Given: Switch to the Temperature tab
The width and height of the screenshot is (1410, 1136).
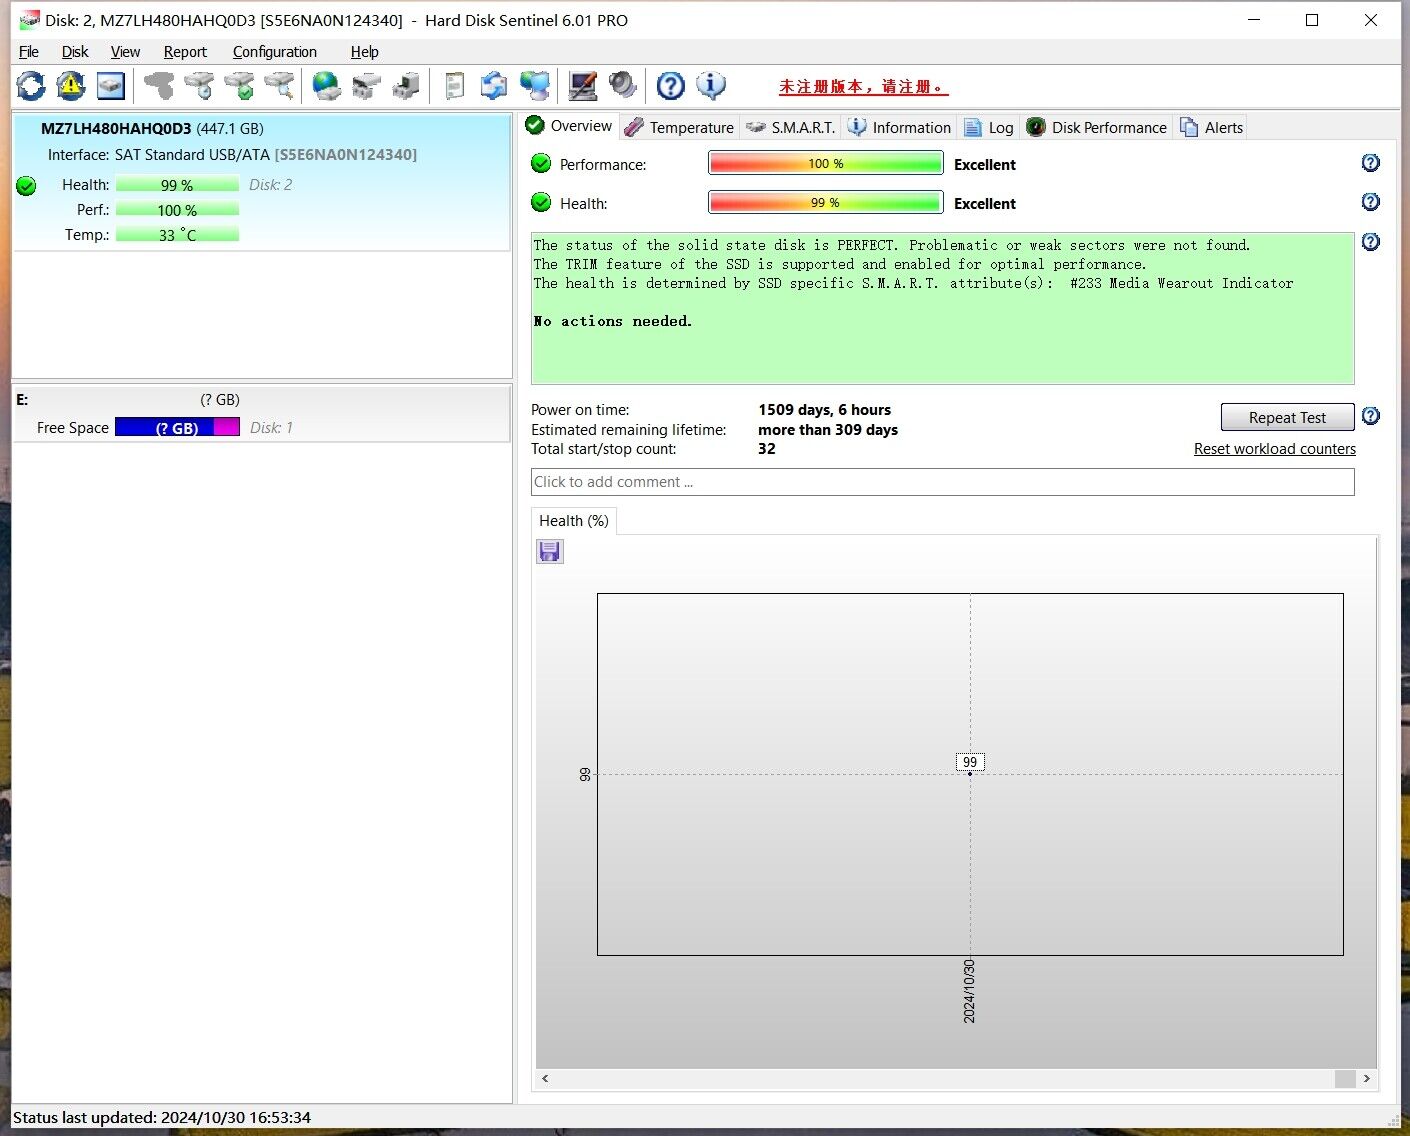Looking at the screenshot, I should (679, 127).
